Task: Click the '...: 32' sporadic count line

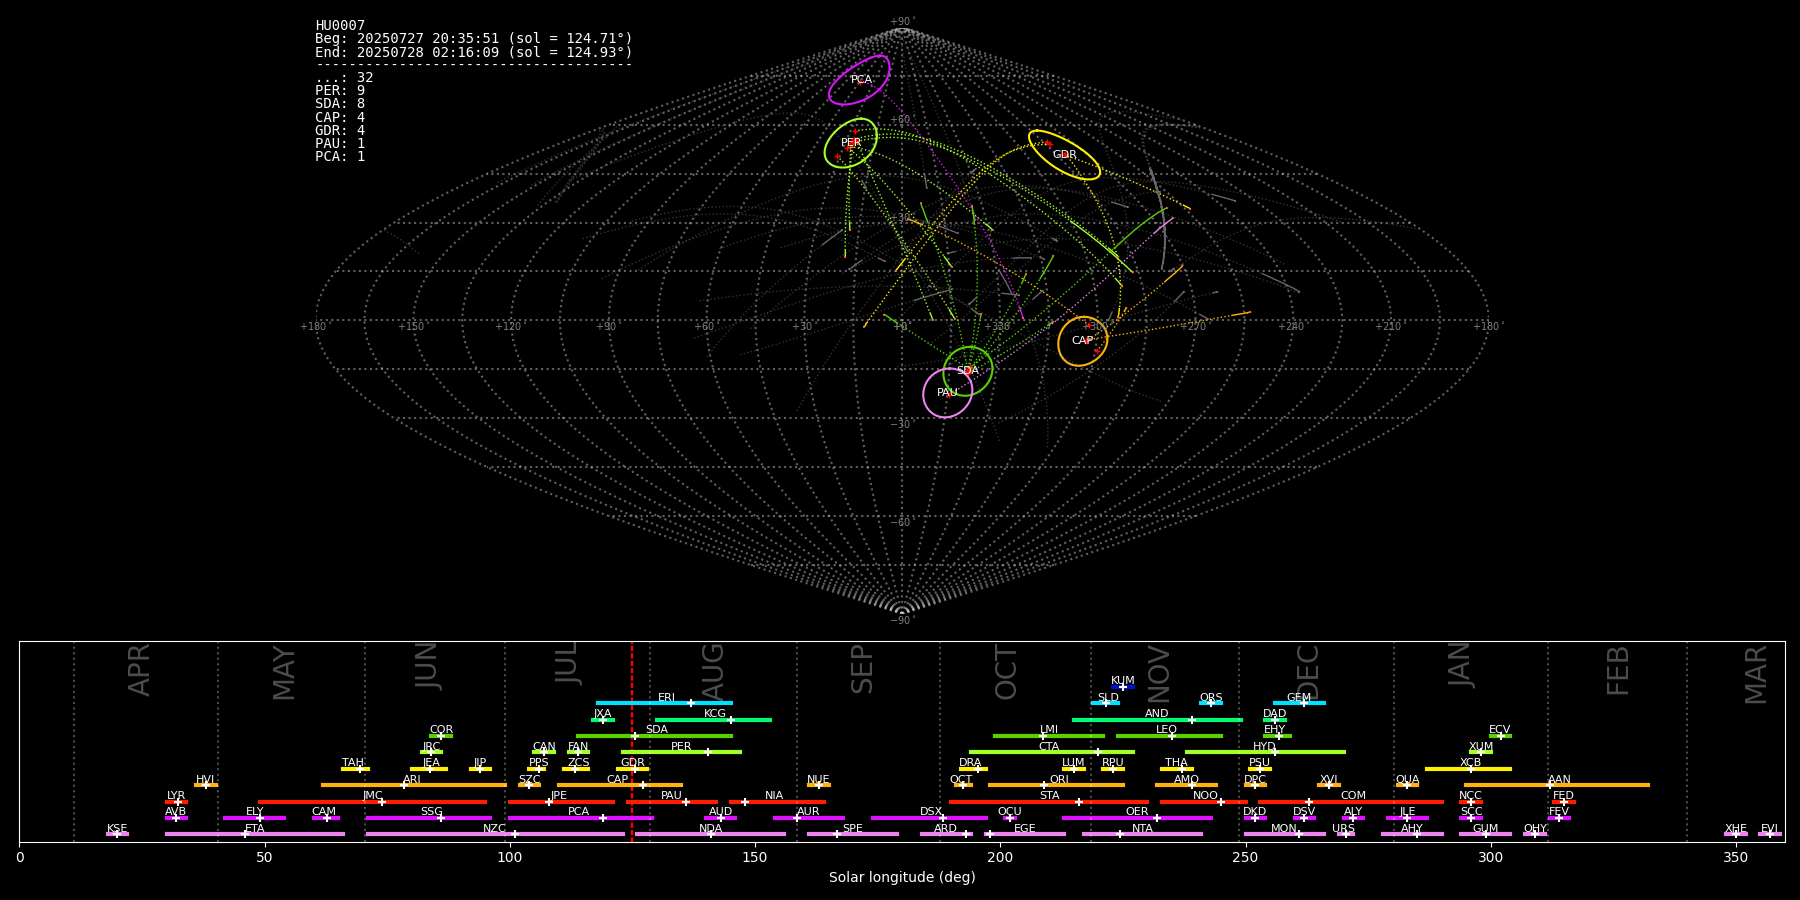Action: pos(344,78)
